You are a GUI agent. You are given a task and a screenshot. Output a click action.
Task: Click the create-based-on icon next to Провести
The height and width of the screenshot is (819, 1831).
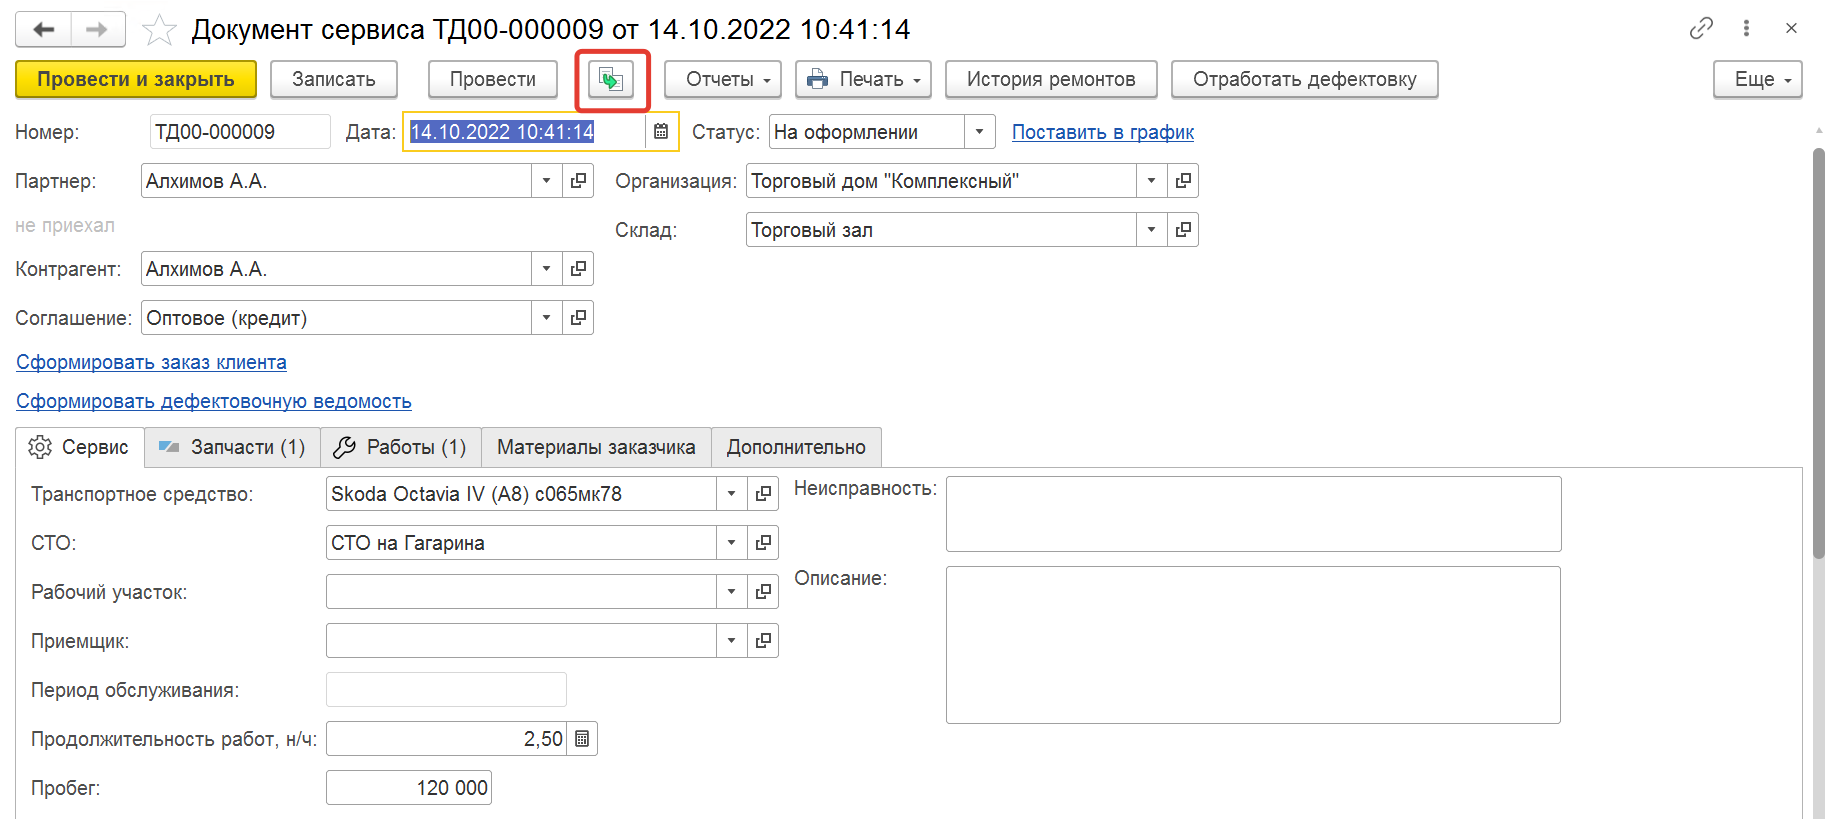click(611, 79)
